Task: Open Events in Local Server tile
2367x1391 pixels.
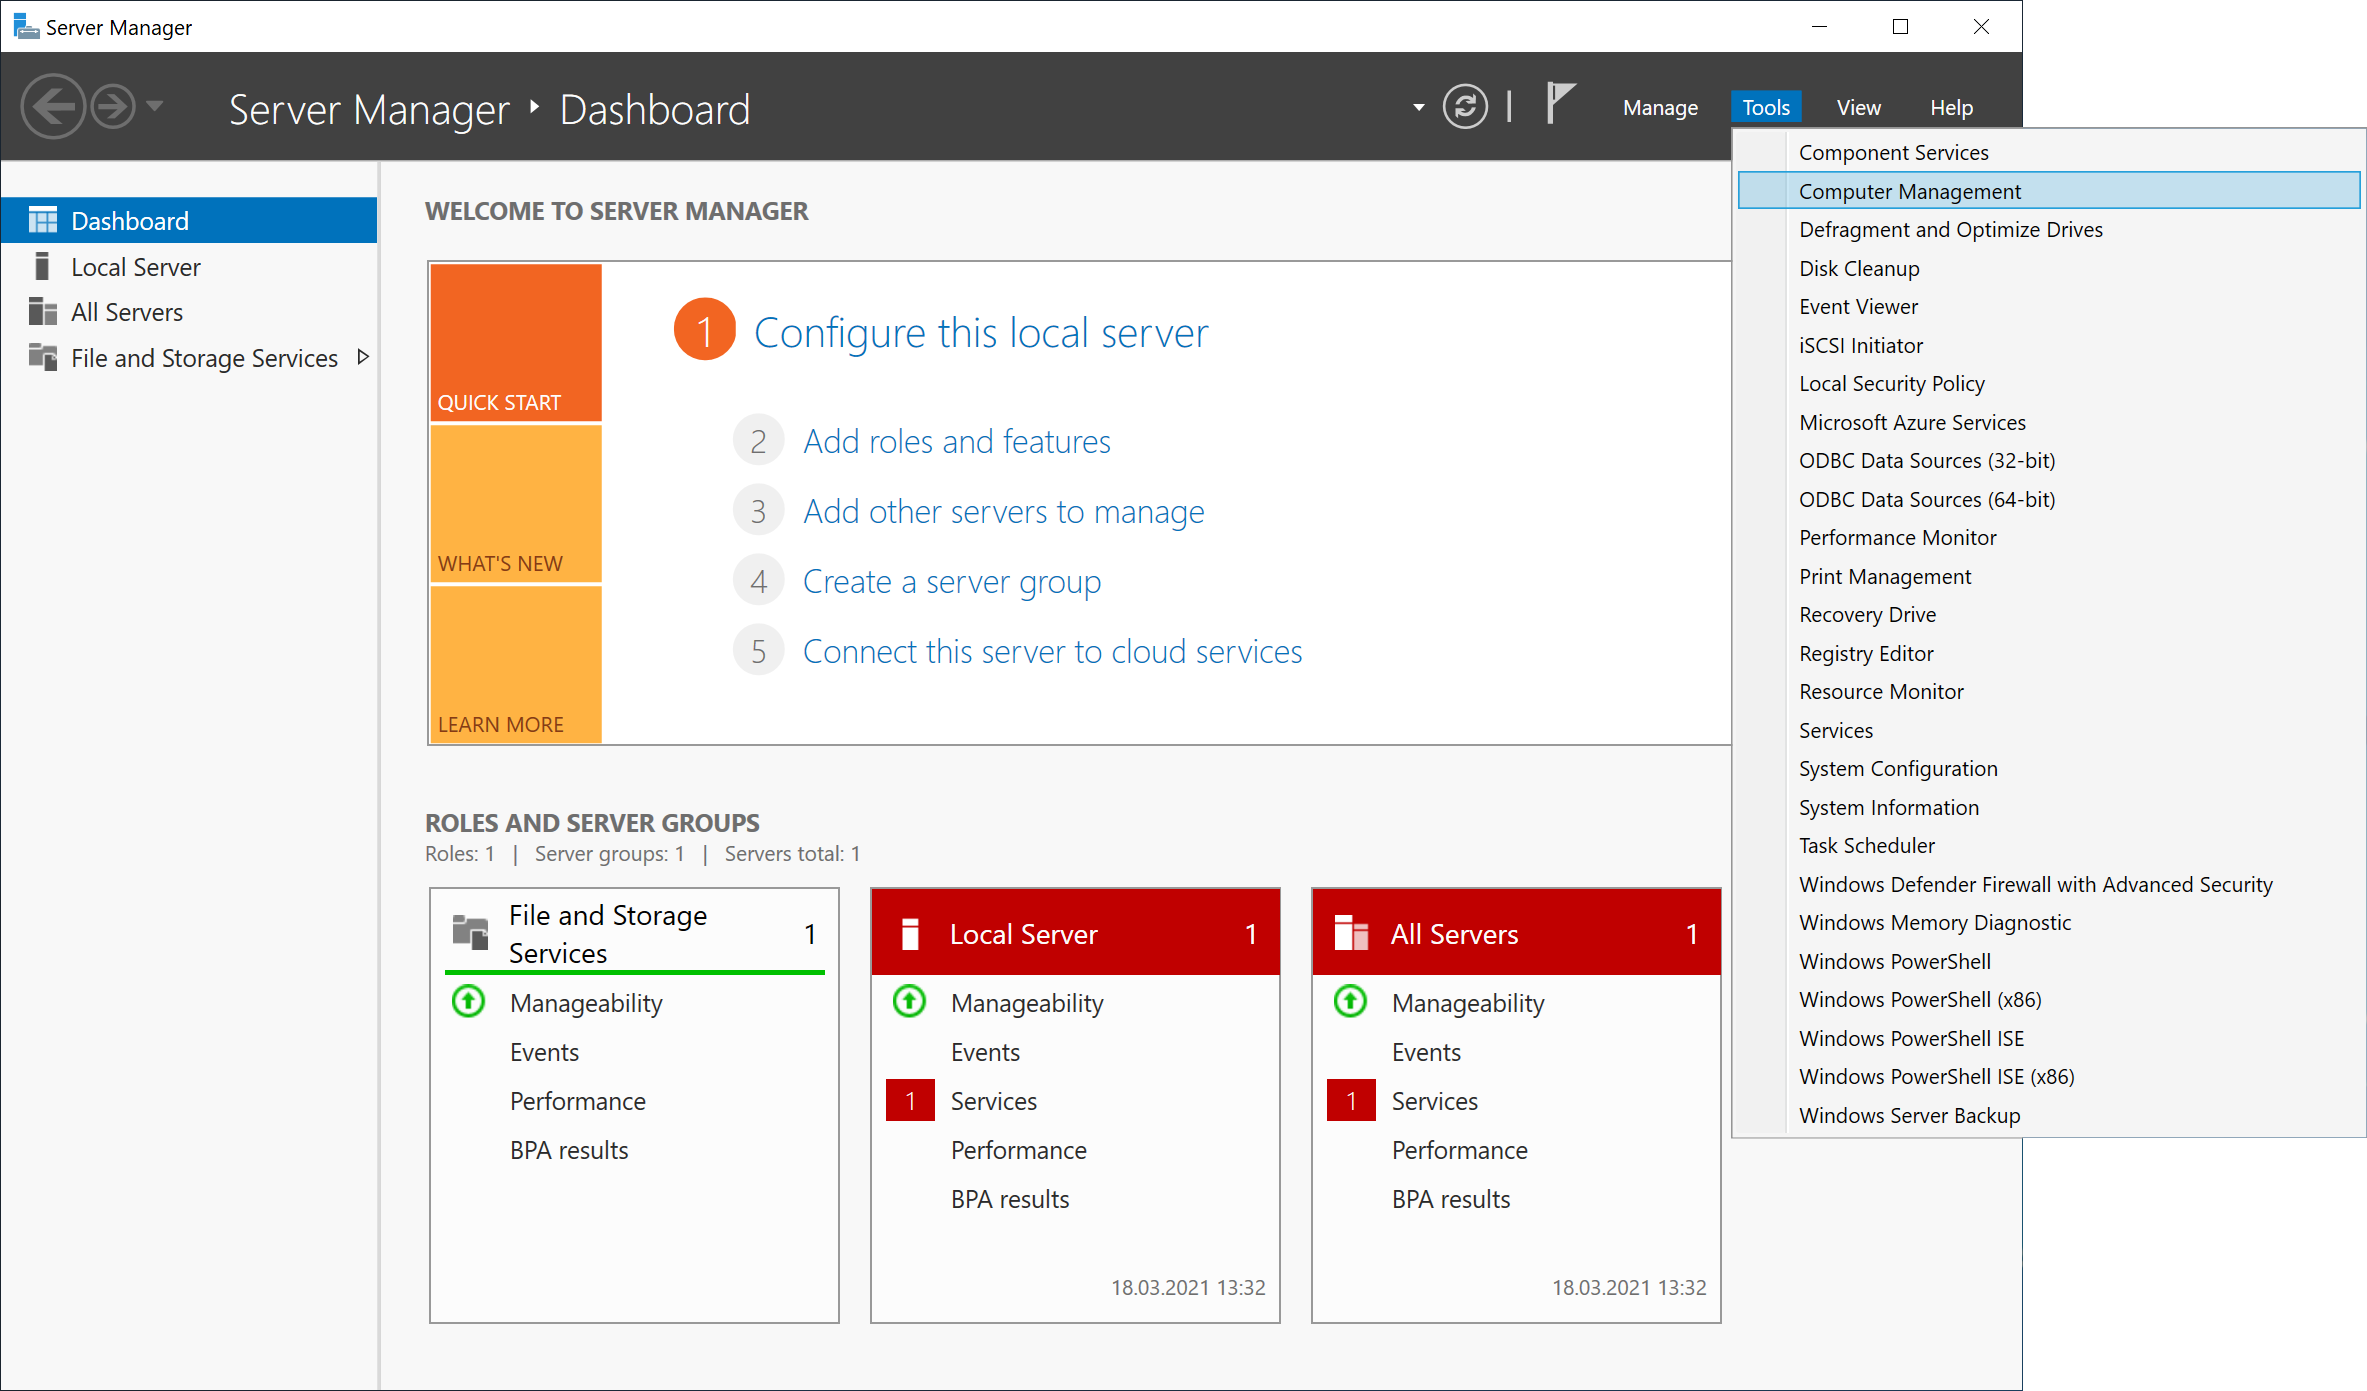Action: tap(985, 1052)
